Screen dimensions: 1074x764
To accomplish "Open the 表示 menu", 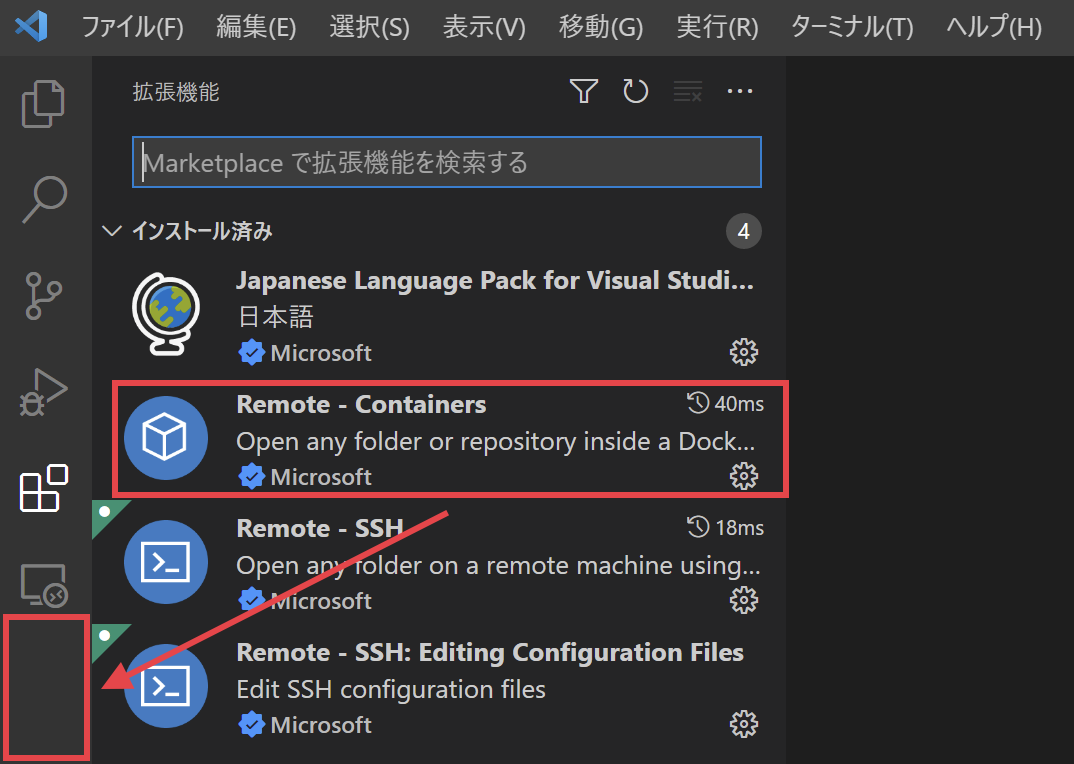I will [x=484, y=27].
